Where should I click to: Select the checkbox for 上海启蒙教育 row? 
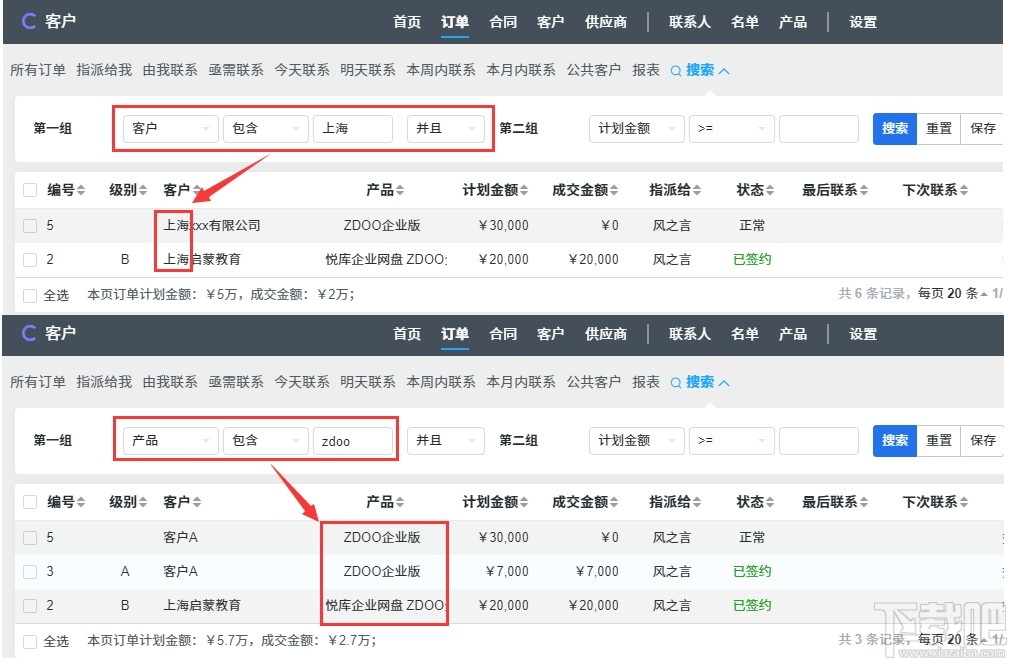click(x=29, y=259)
